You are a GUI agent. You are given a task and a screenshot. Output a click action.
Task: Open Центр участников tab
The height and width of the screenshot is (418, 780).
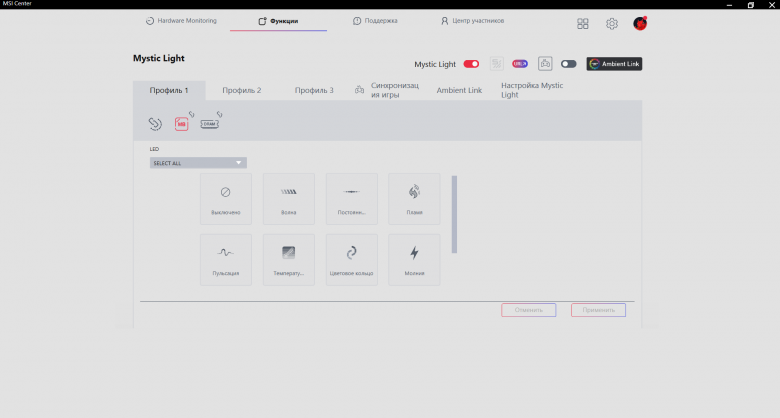click(472, 21)
